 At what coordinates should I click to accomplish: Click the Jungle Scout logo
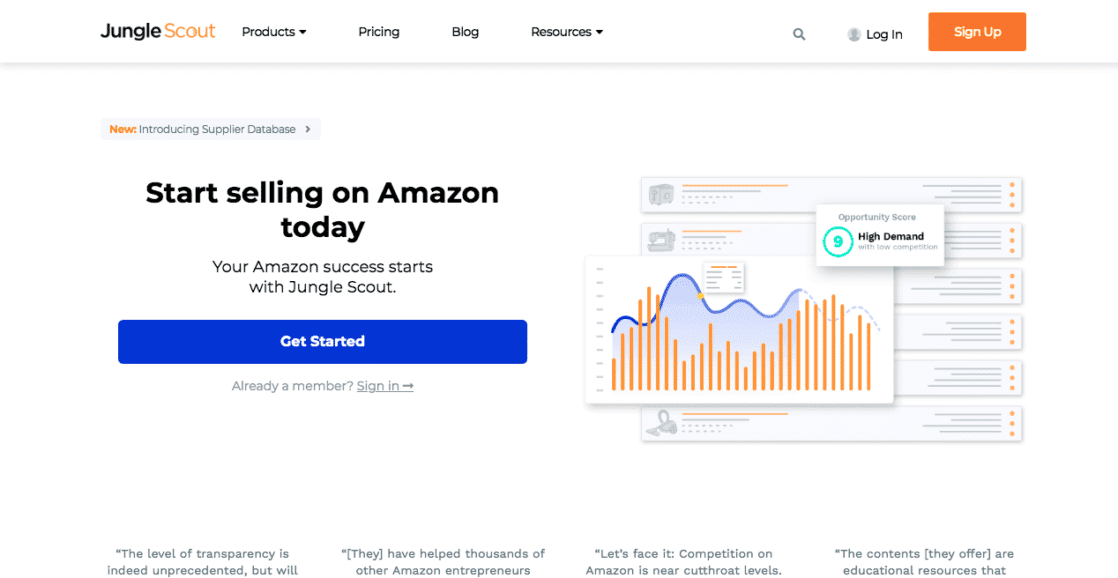click(x=158, y=31)
